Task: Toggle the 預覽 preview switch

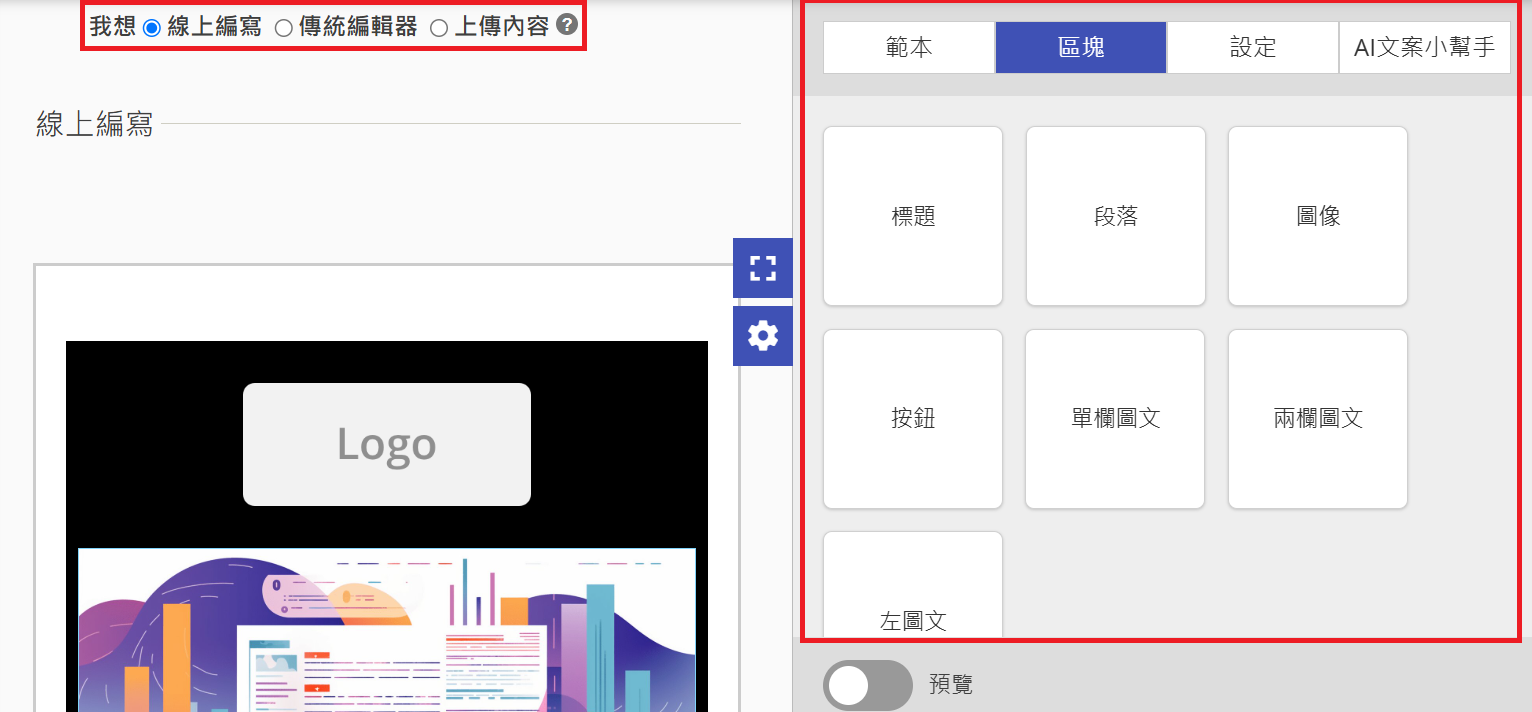Action: click(x=867, y=685)
